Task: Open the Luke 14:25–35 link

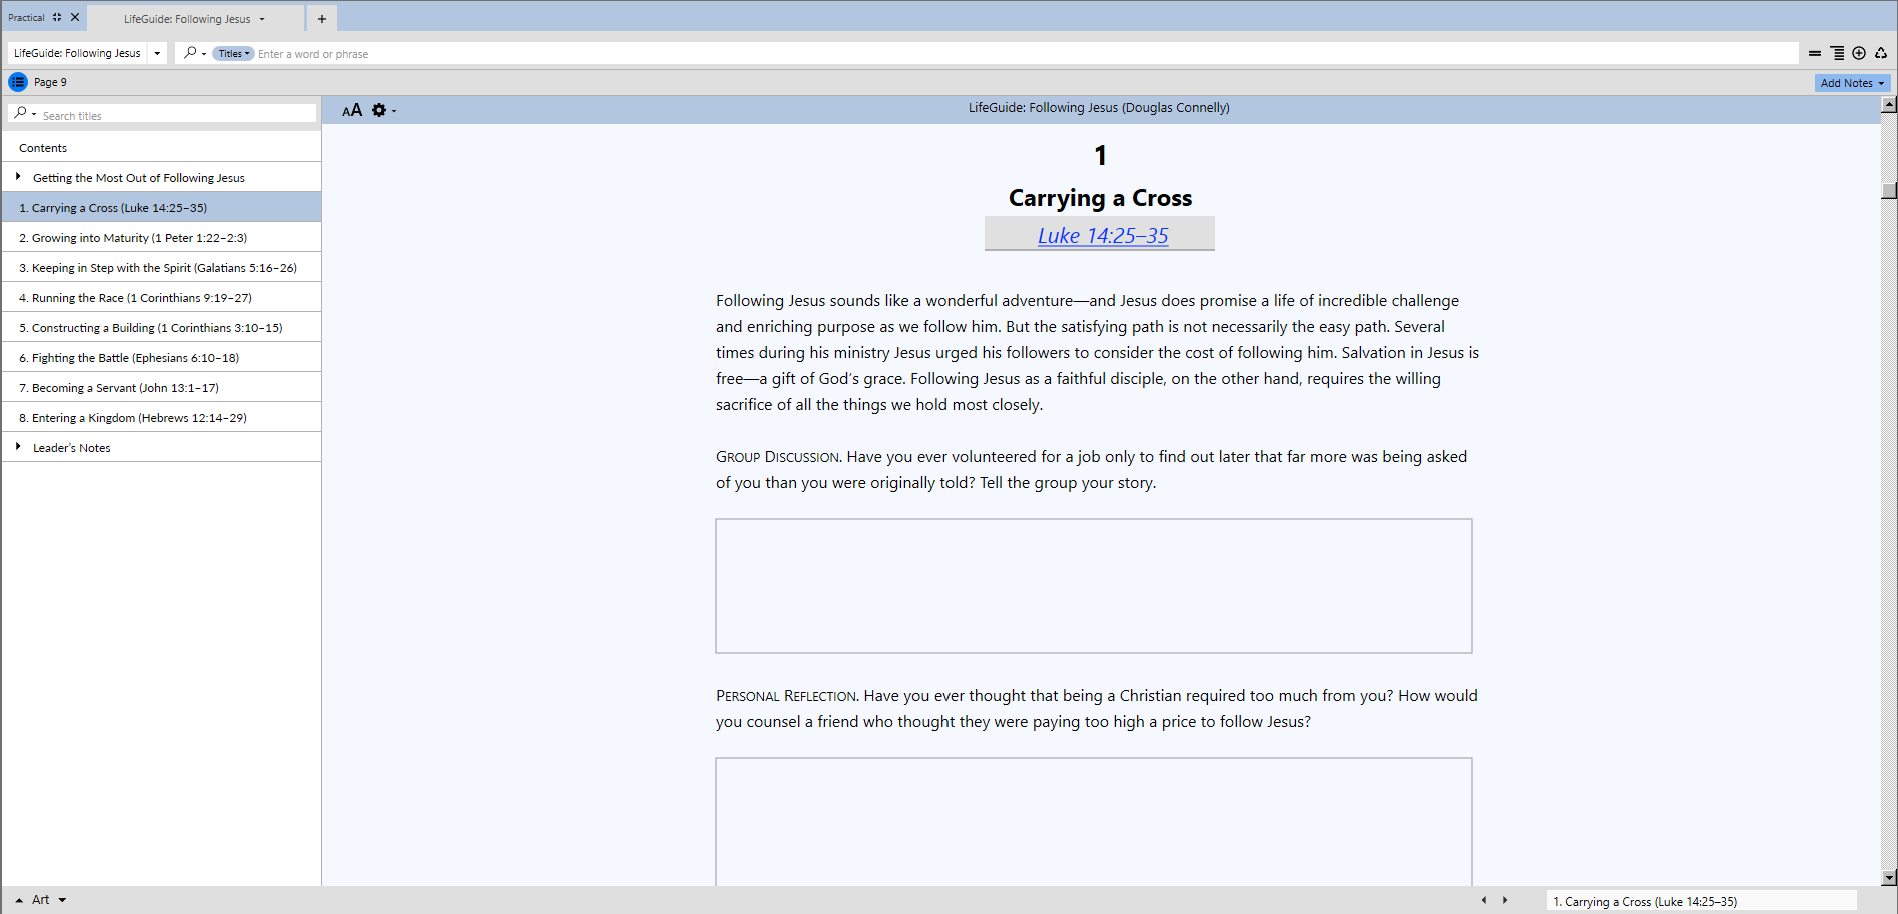Action: point(1102,236)
